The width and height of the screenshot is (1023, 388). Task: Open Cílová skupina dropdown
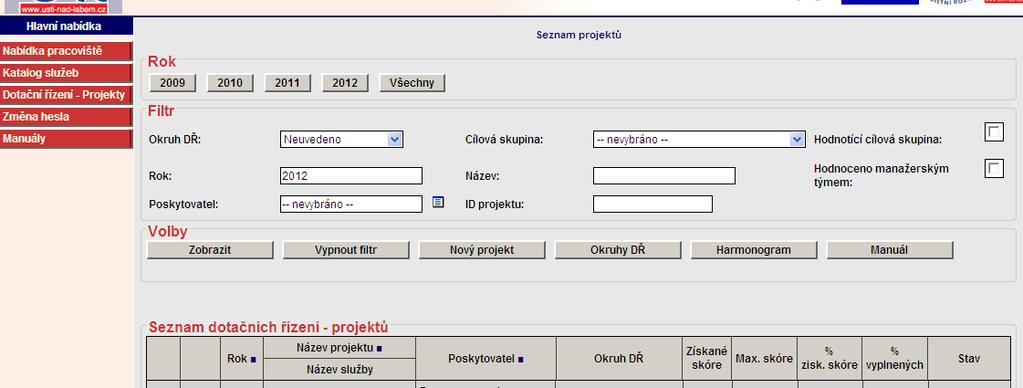[x=699, y=139]
